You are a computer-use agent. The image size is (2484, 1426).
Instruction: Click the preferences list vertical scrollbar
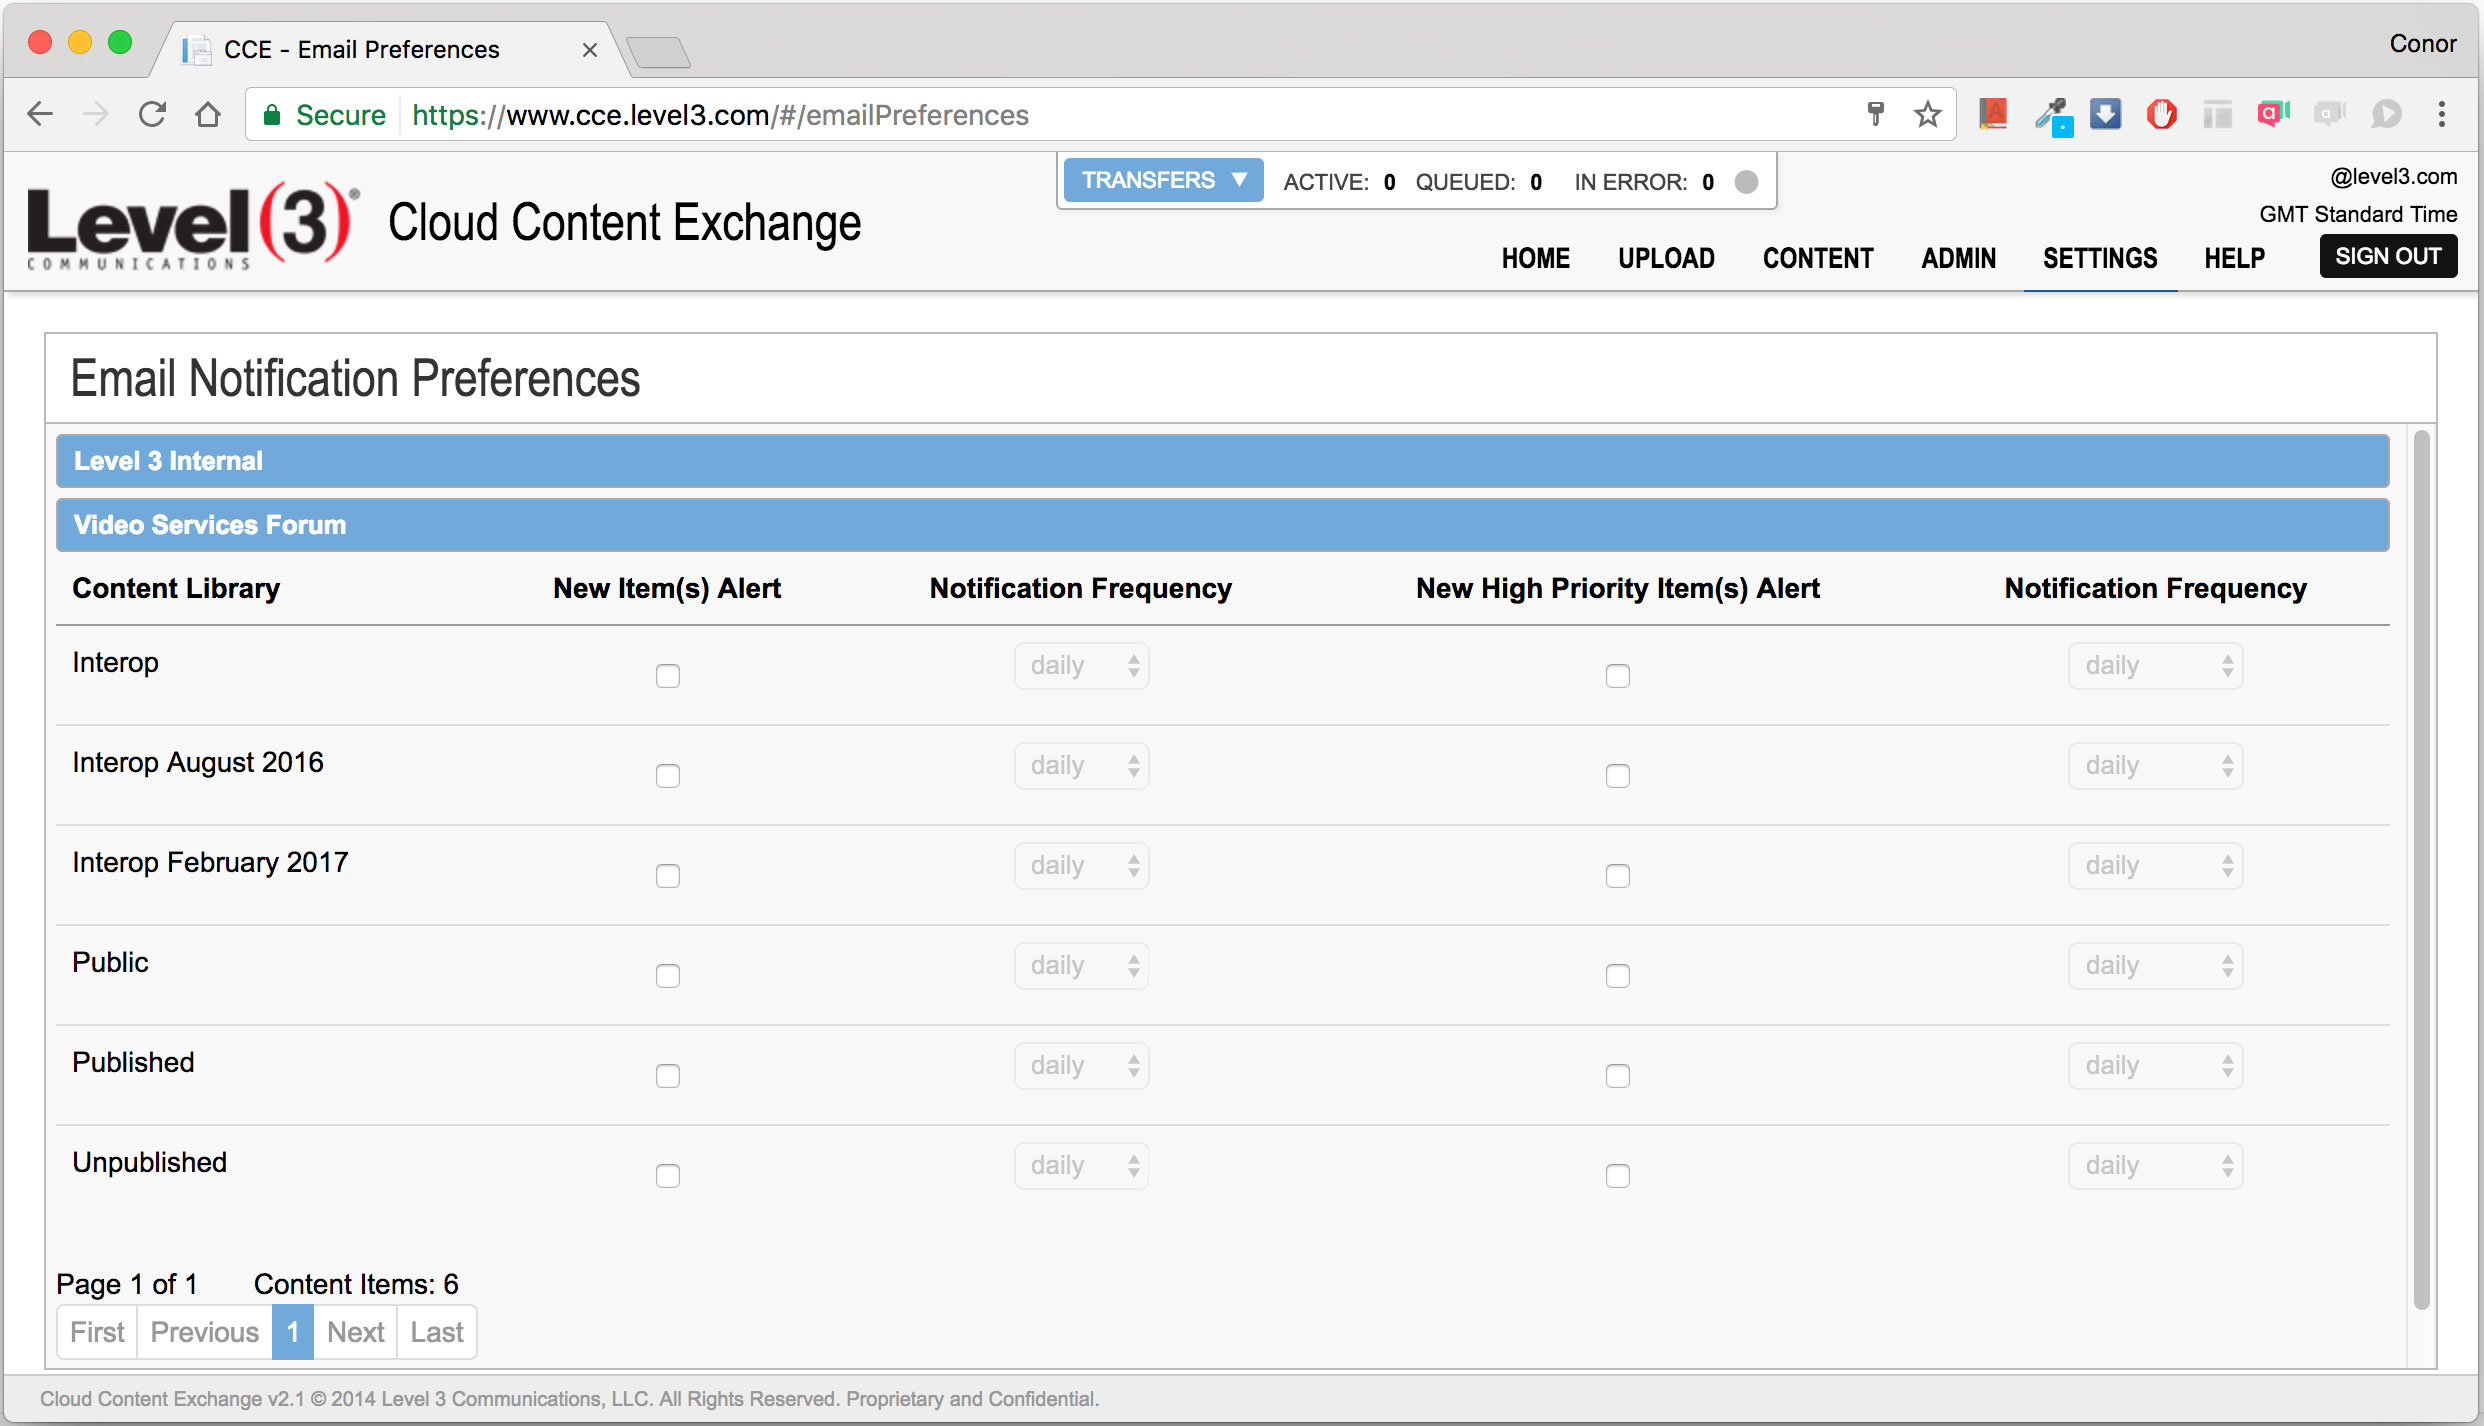click(x=2421, y=870)
